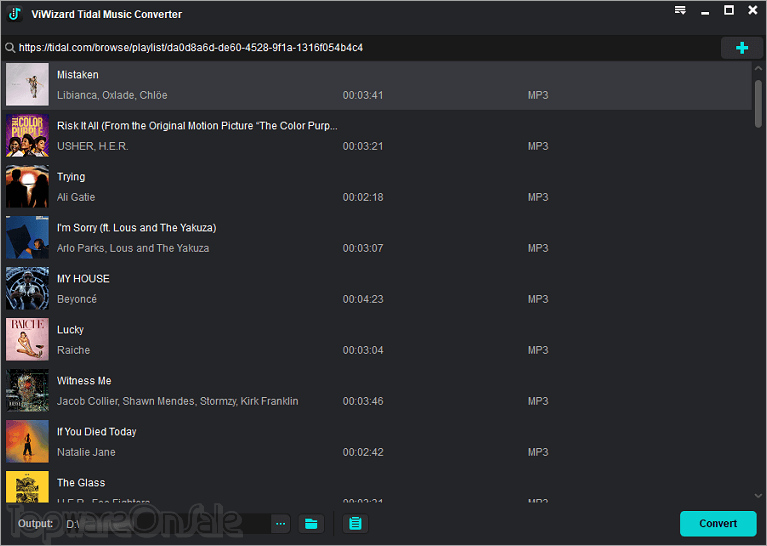Click artist text Arlo Parks, Lous and The Yakuza
This screenshot has width=767, height=546.
click(x=133, y=248)
